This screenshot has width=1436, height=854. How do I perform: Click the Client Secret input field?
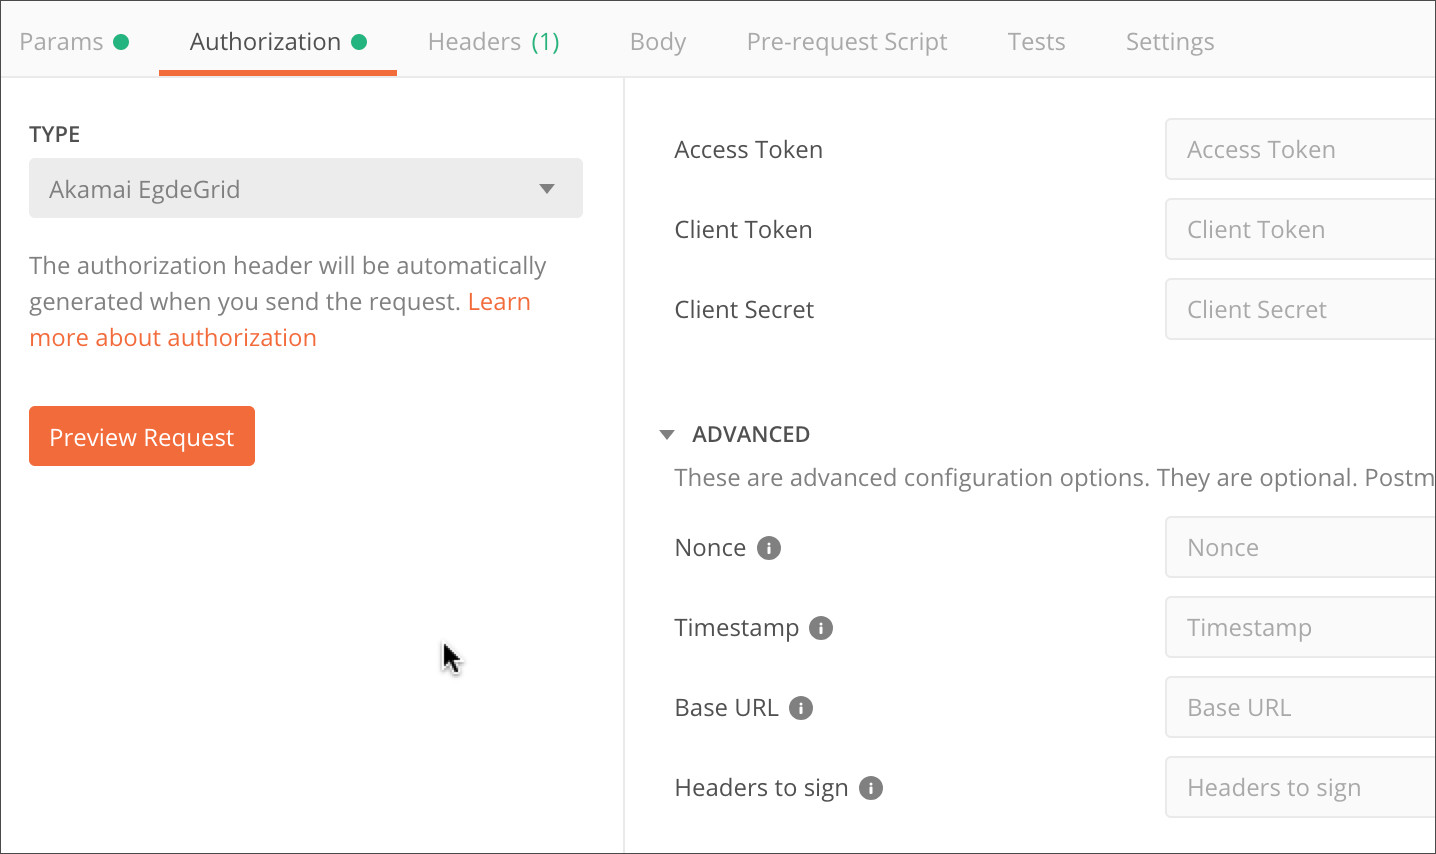pyautogui.click(x=1300, y=309)
